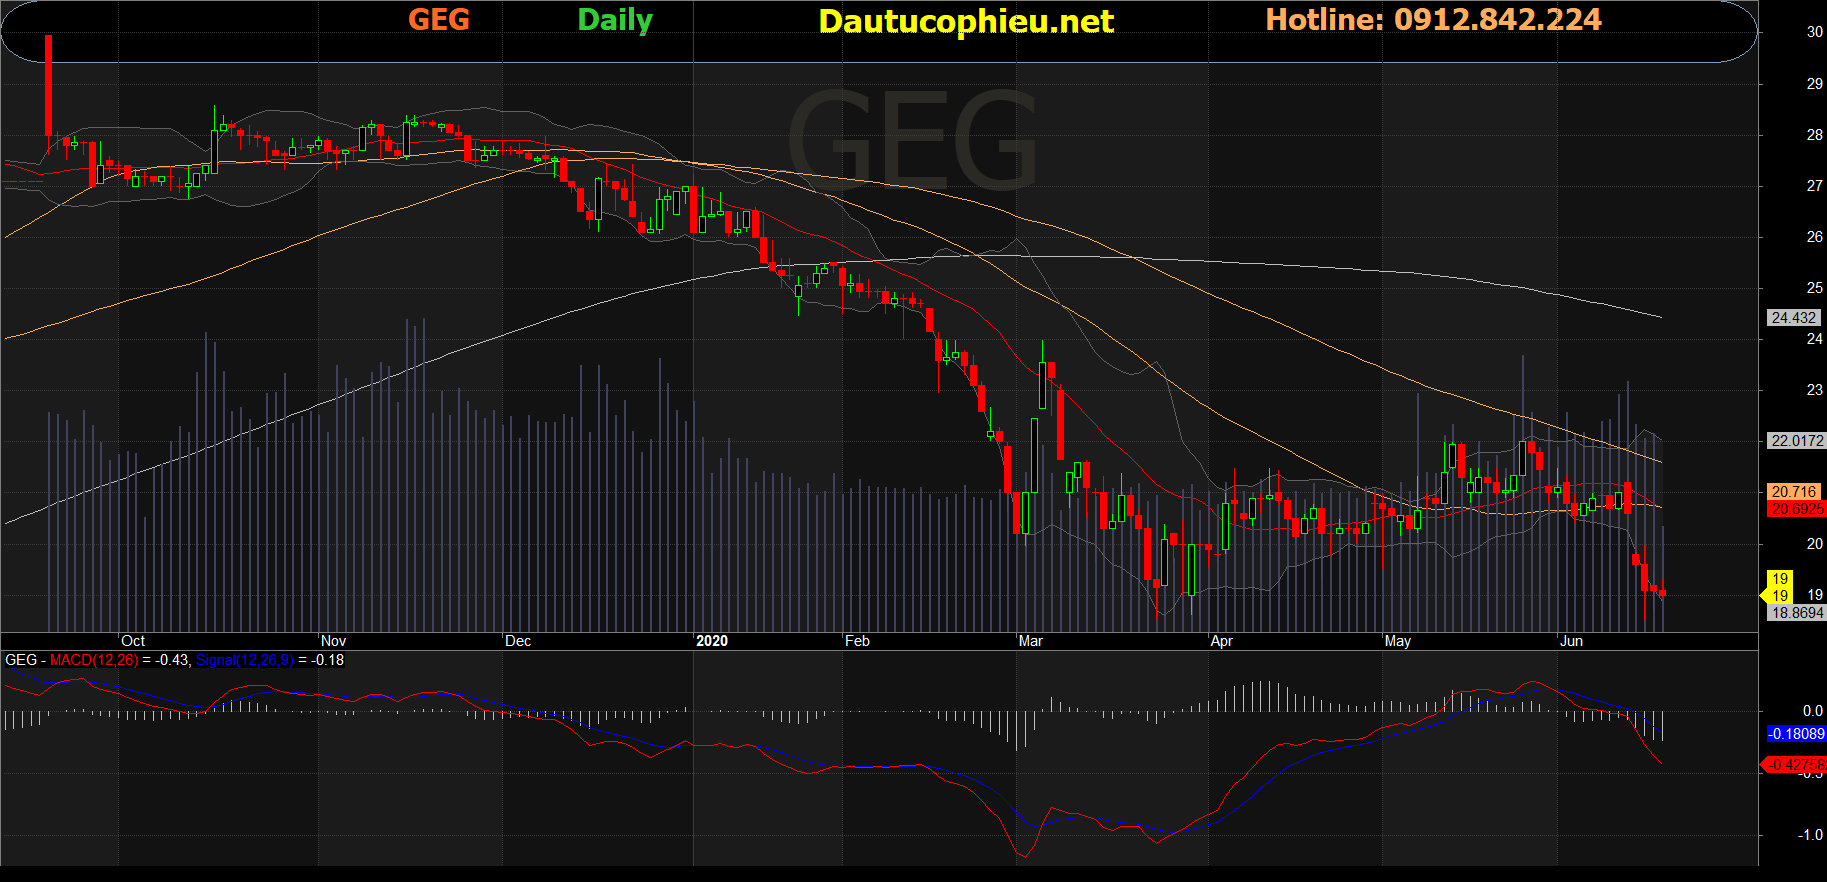Click the red -0.42758 MACD value tag

1796,765
